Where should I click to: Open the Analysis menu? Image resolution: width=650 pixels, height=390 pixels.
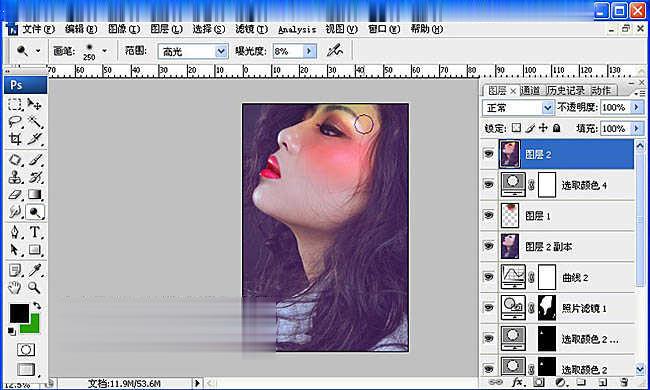coord(297,29)
